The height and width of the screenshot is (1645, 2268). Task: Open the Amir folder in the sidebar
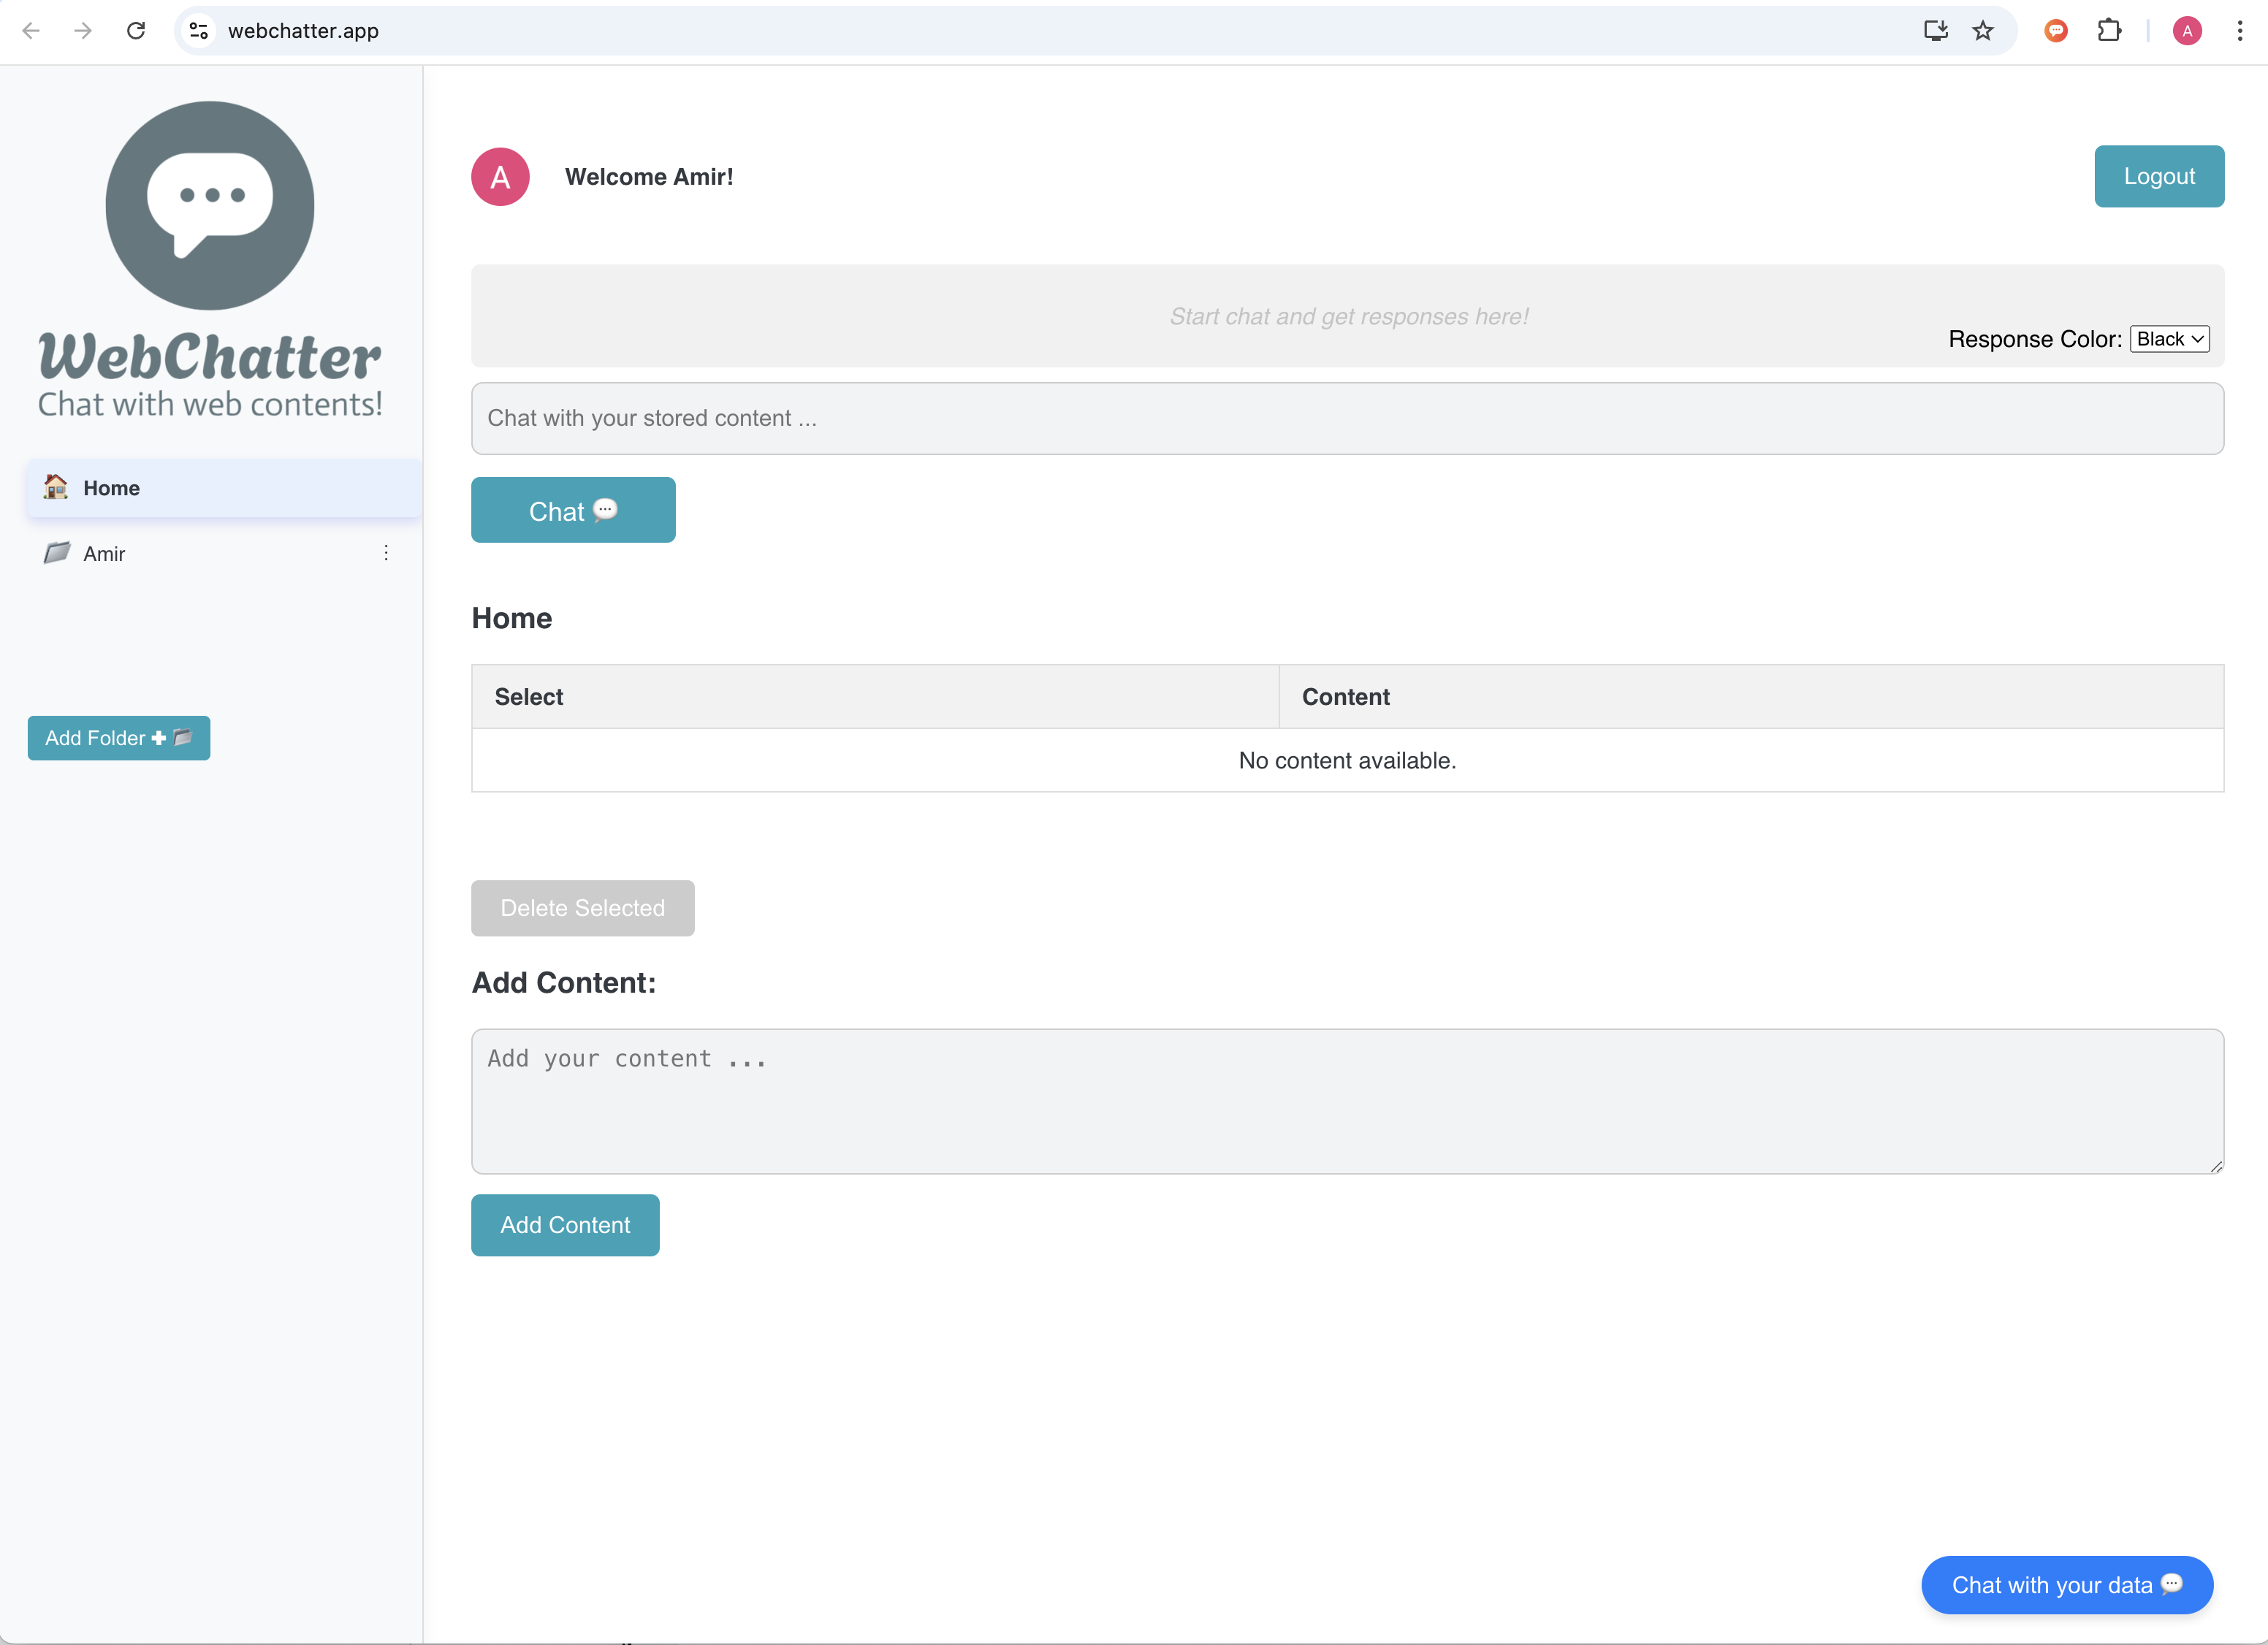(x=224, y=553)
